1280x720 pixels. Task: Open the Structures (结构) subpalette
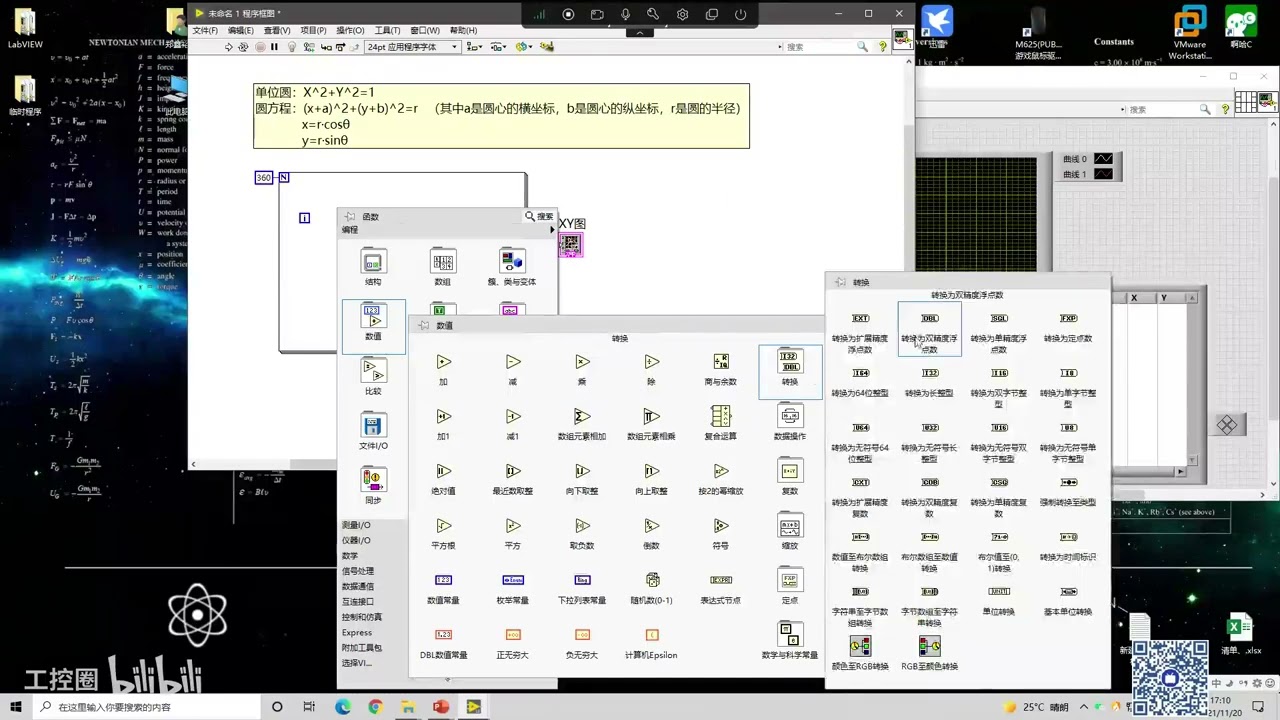[373, 262]
